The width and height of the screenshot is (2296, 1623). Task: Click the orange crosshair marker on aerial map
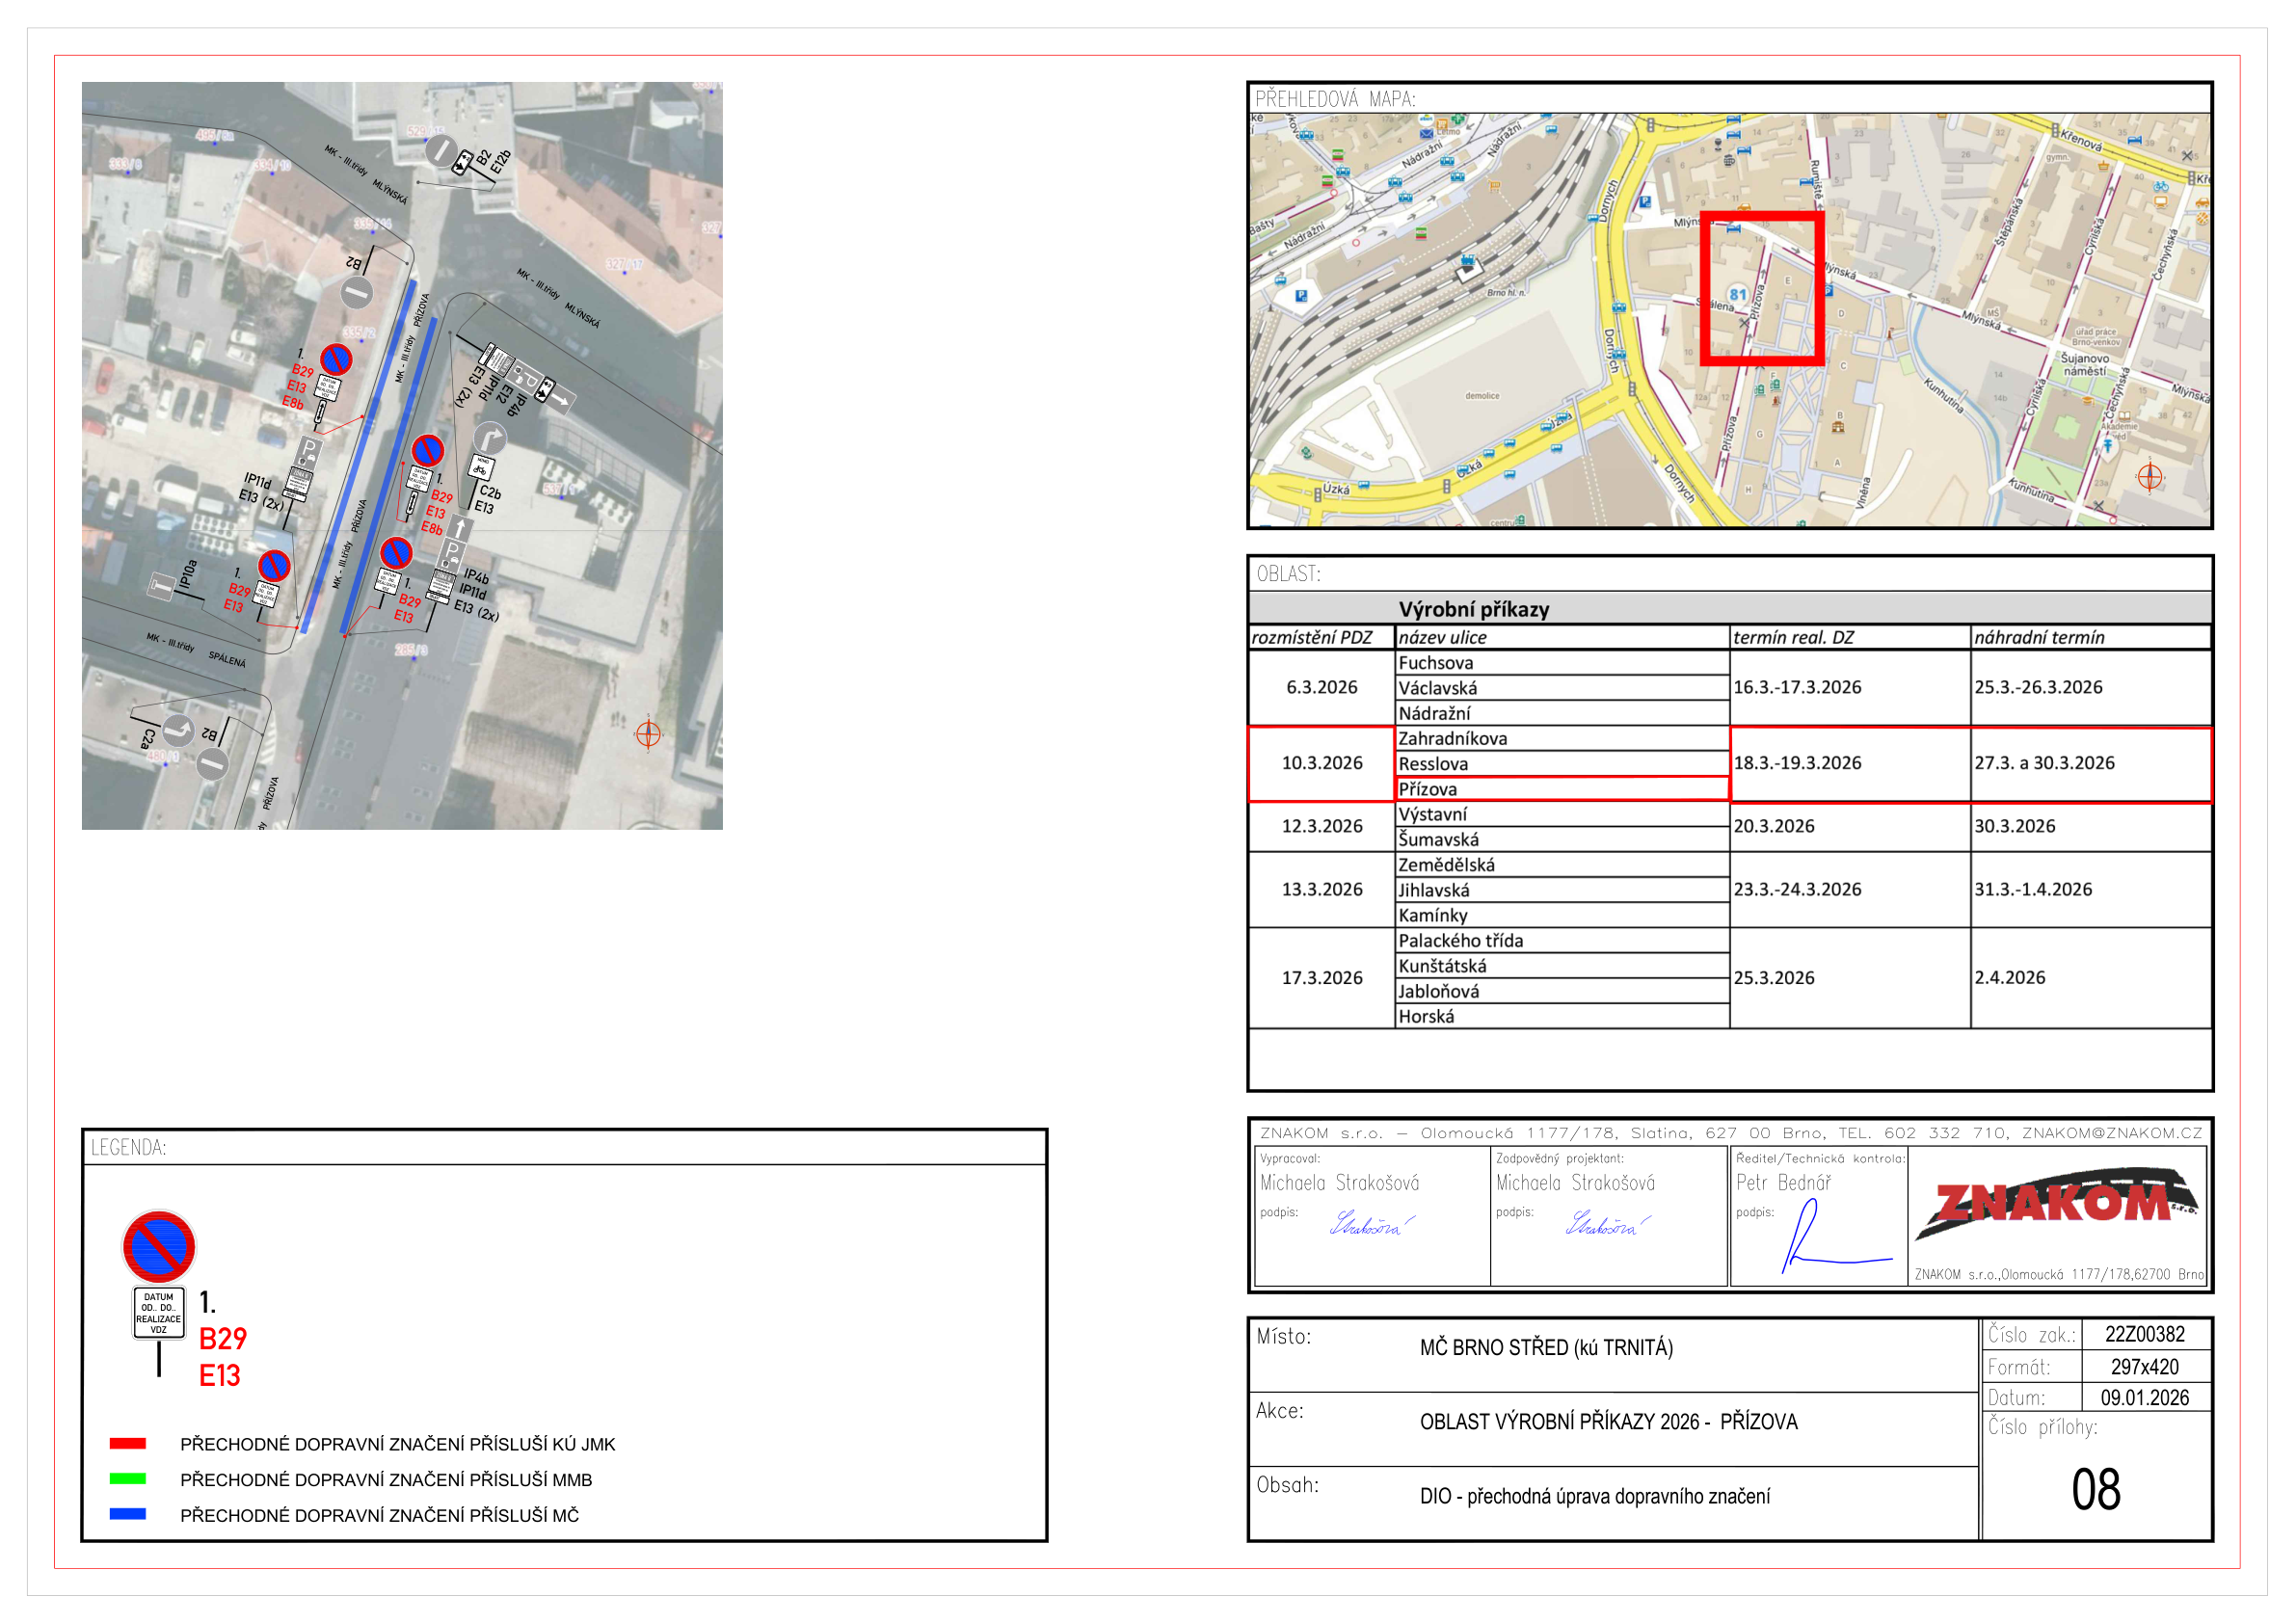pyautogui.click(x=648, y=734)
